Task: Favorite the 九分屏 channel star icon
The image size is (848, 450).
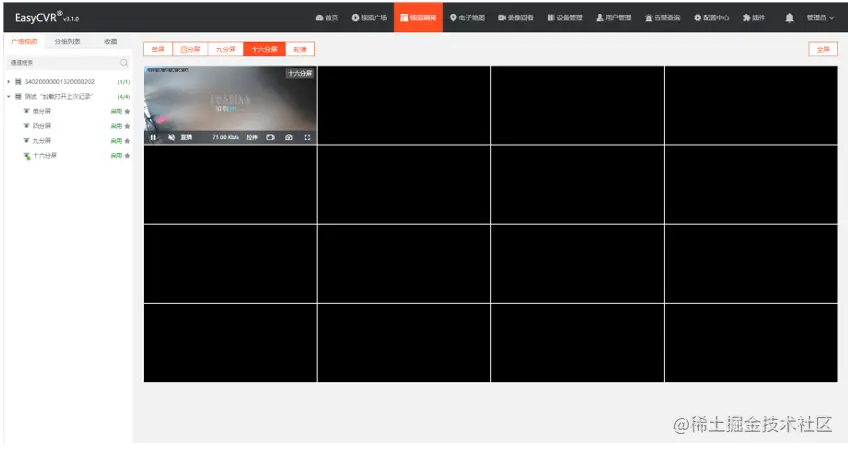Action: point(127,141)
